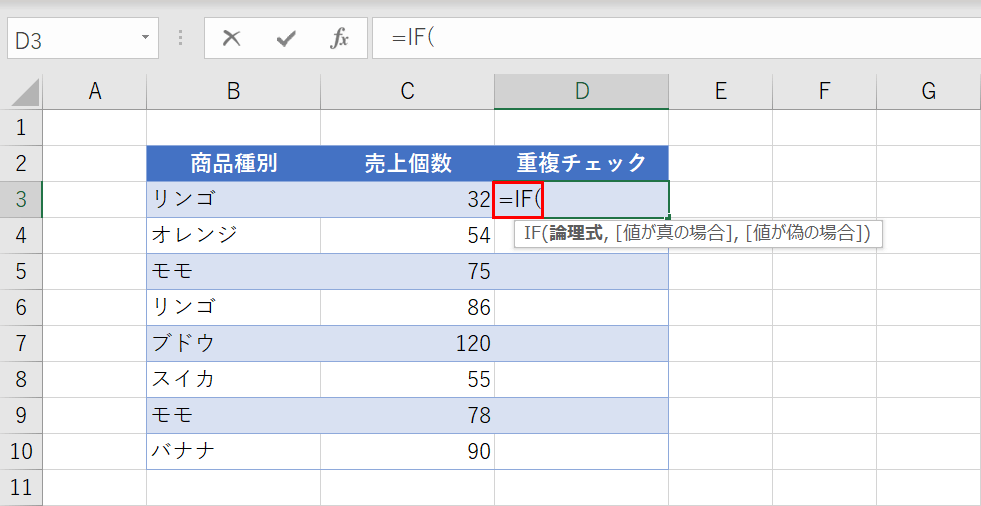Select column B header

point(233,92)
